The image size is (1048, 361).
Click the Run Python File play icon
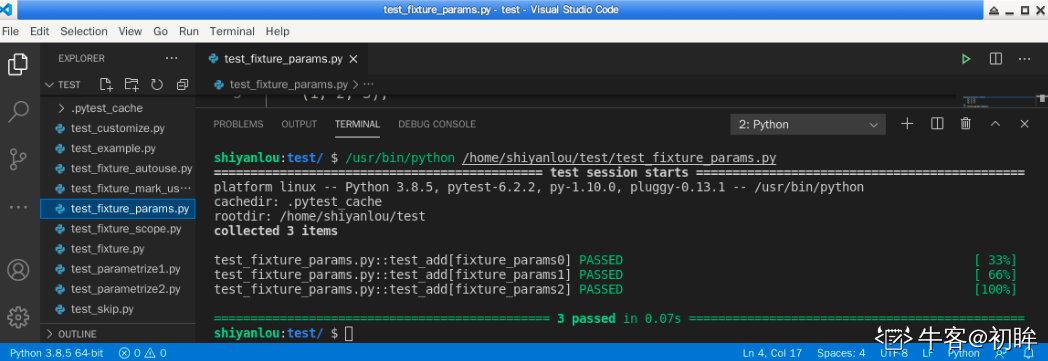(x=965, y=59)
